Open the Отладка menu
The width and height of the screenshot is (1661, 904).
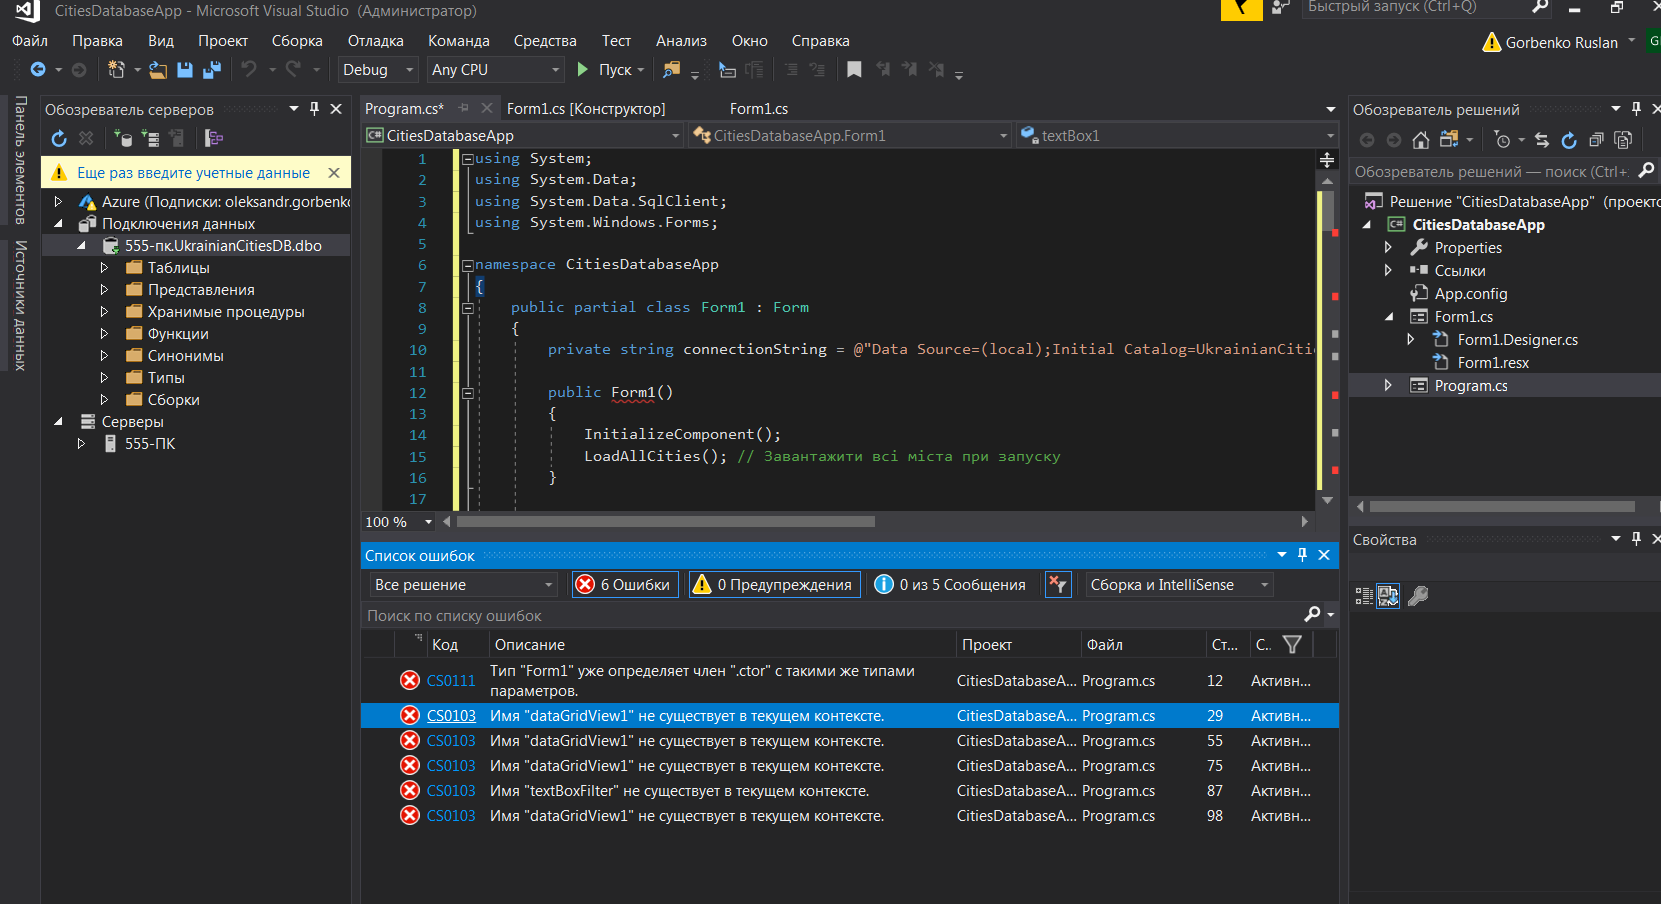[x=375, y=41]
